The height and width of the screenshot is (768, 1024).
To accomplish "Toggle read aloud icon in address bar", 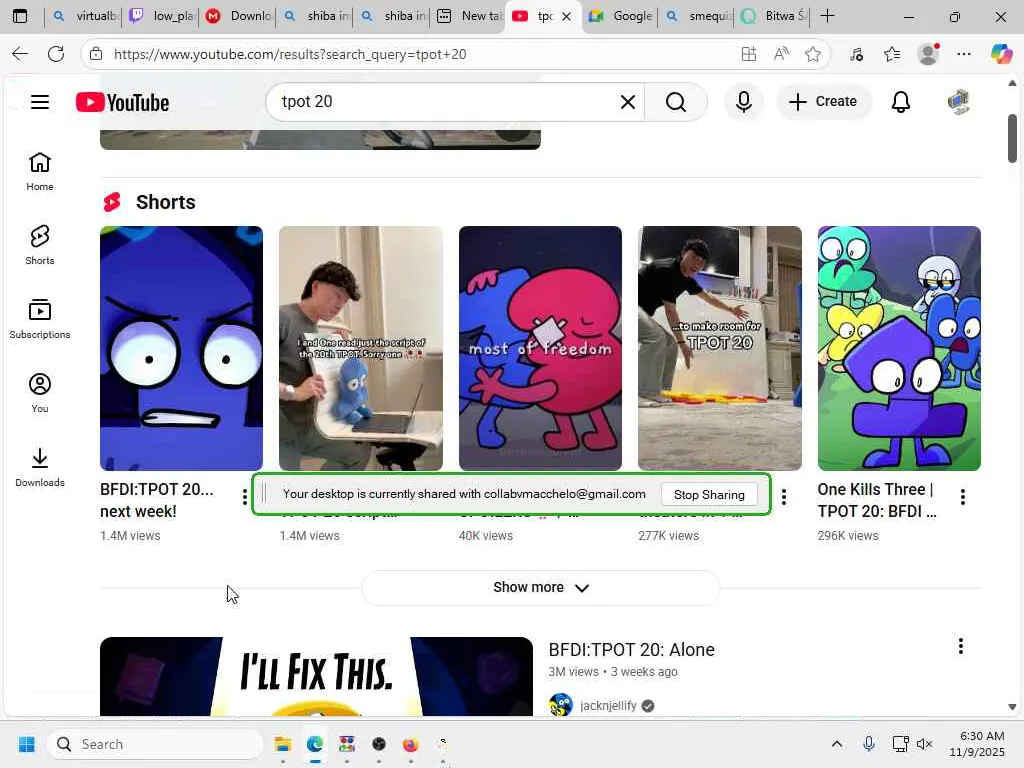I will [781, 54].
